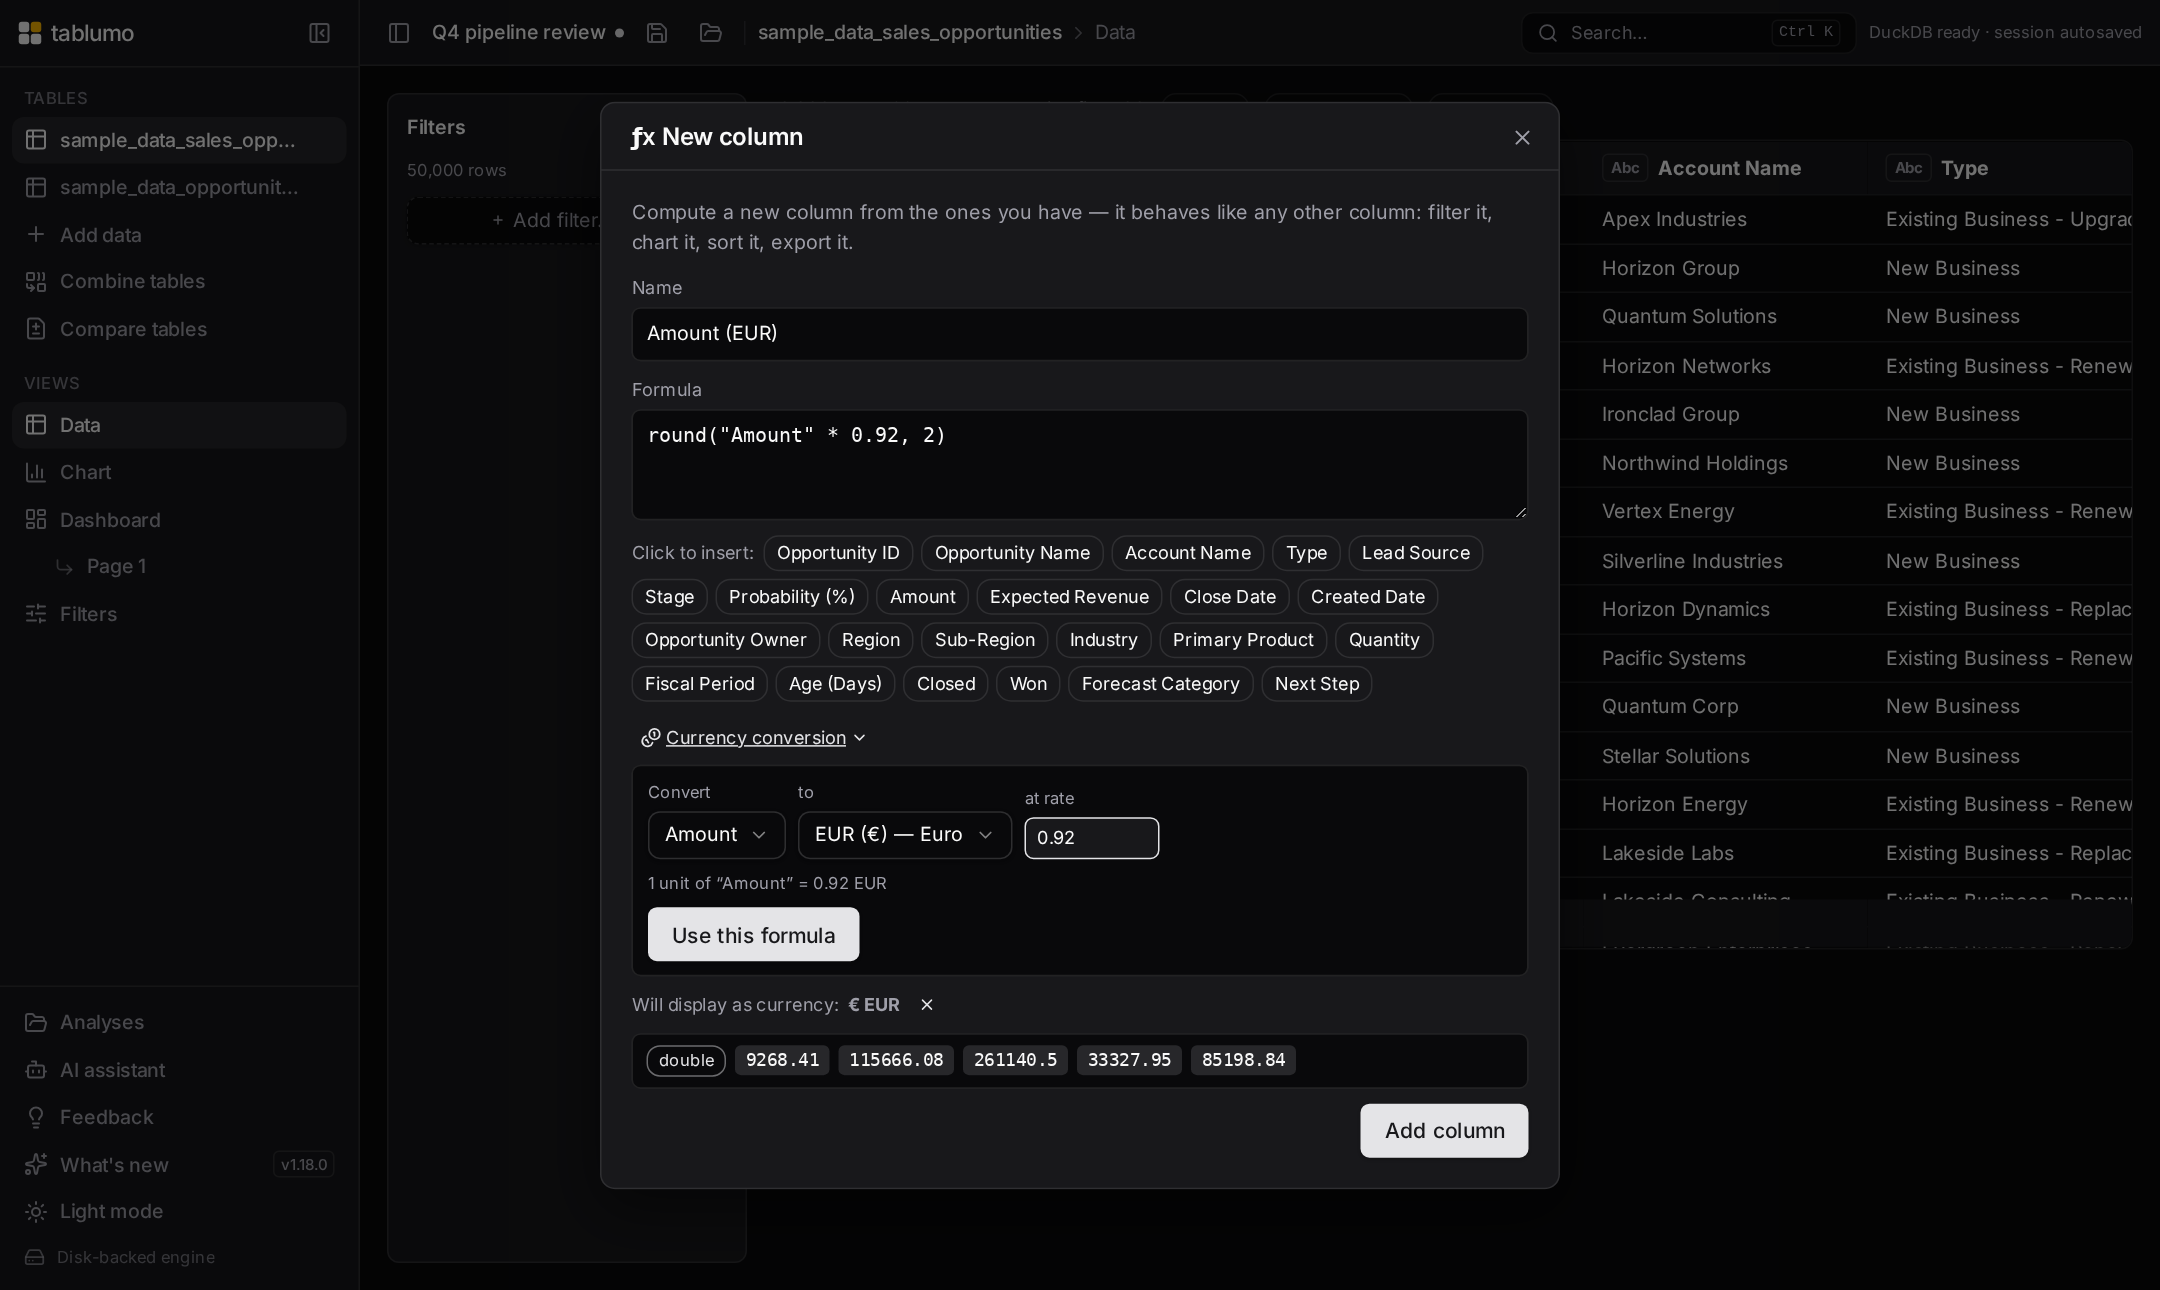Open the EUR (€) — Euro currency dropdown
The width and height of the screenshot is (2160, 1290).
(x=904, y=835)
